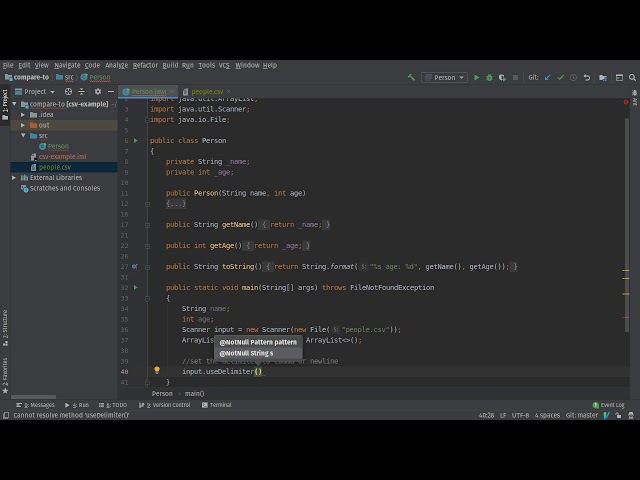
Task: Open the Run Anything window icon
Action: 619,78
